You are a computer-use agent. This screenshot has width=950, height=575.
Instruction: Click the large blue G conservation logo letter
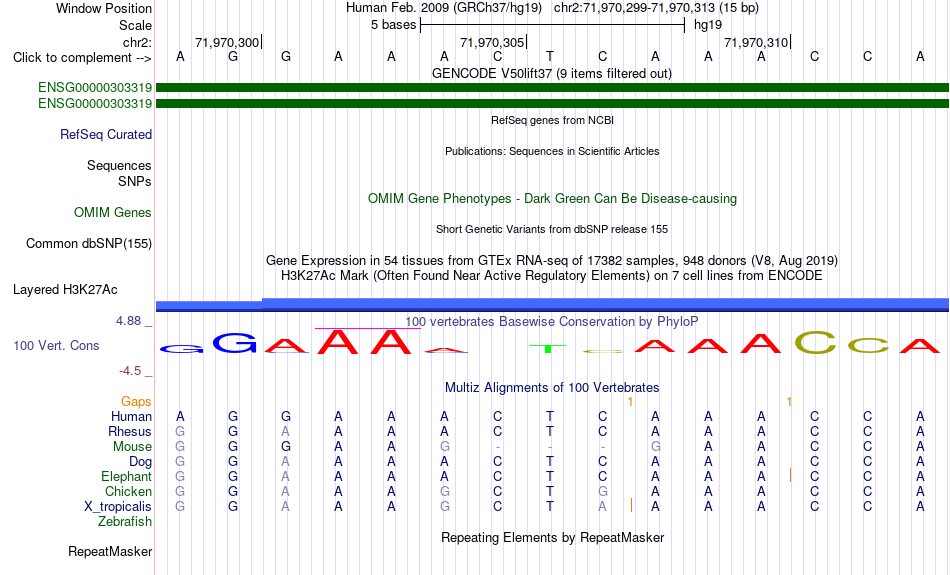point(234,343)
